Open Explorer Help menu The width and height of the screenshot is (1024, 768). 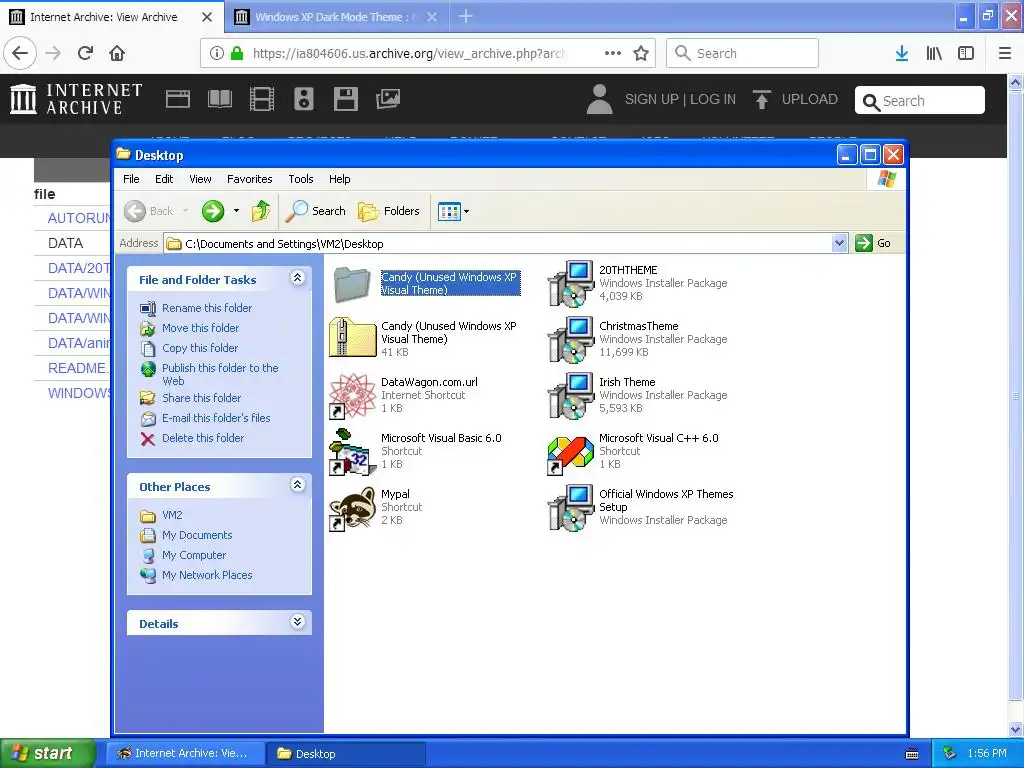[340, 179]
